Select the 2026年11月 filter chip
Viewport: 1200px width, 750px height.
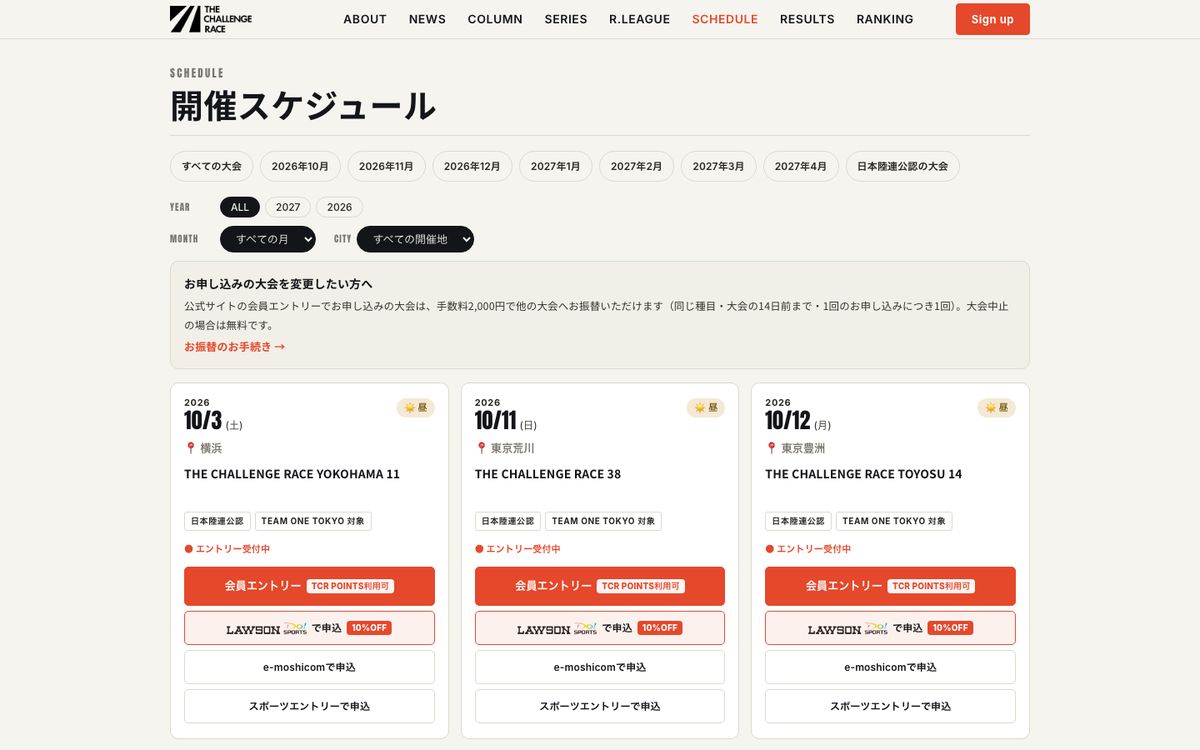pos(386,166)
